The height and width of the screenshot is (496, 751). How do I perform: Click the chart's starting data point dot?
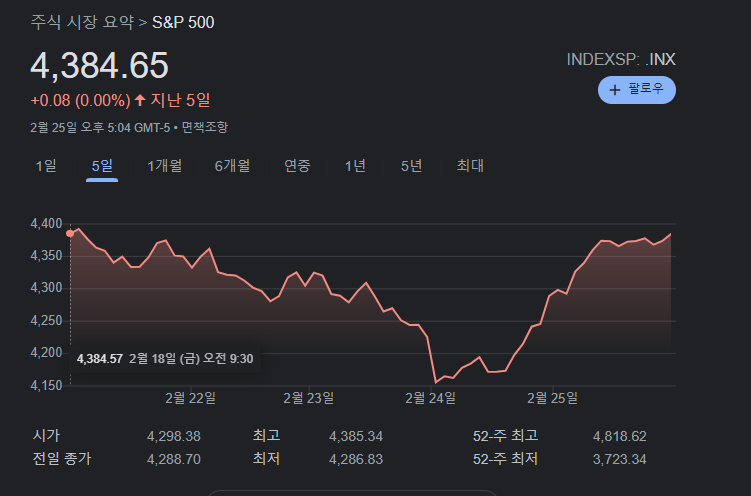click(x=70, y=234)
